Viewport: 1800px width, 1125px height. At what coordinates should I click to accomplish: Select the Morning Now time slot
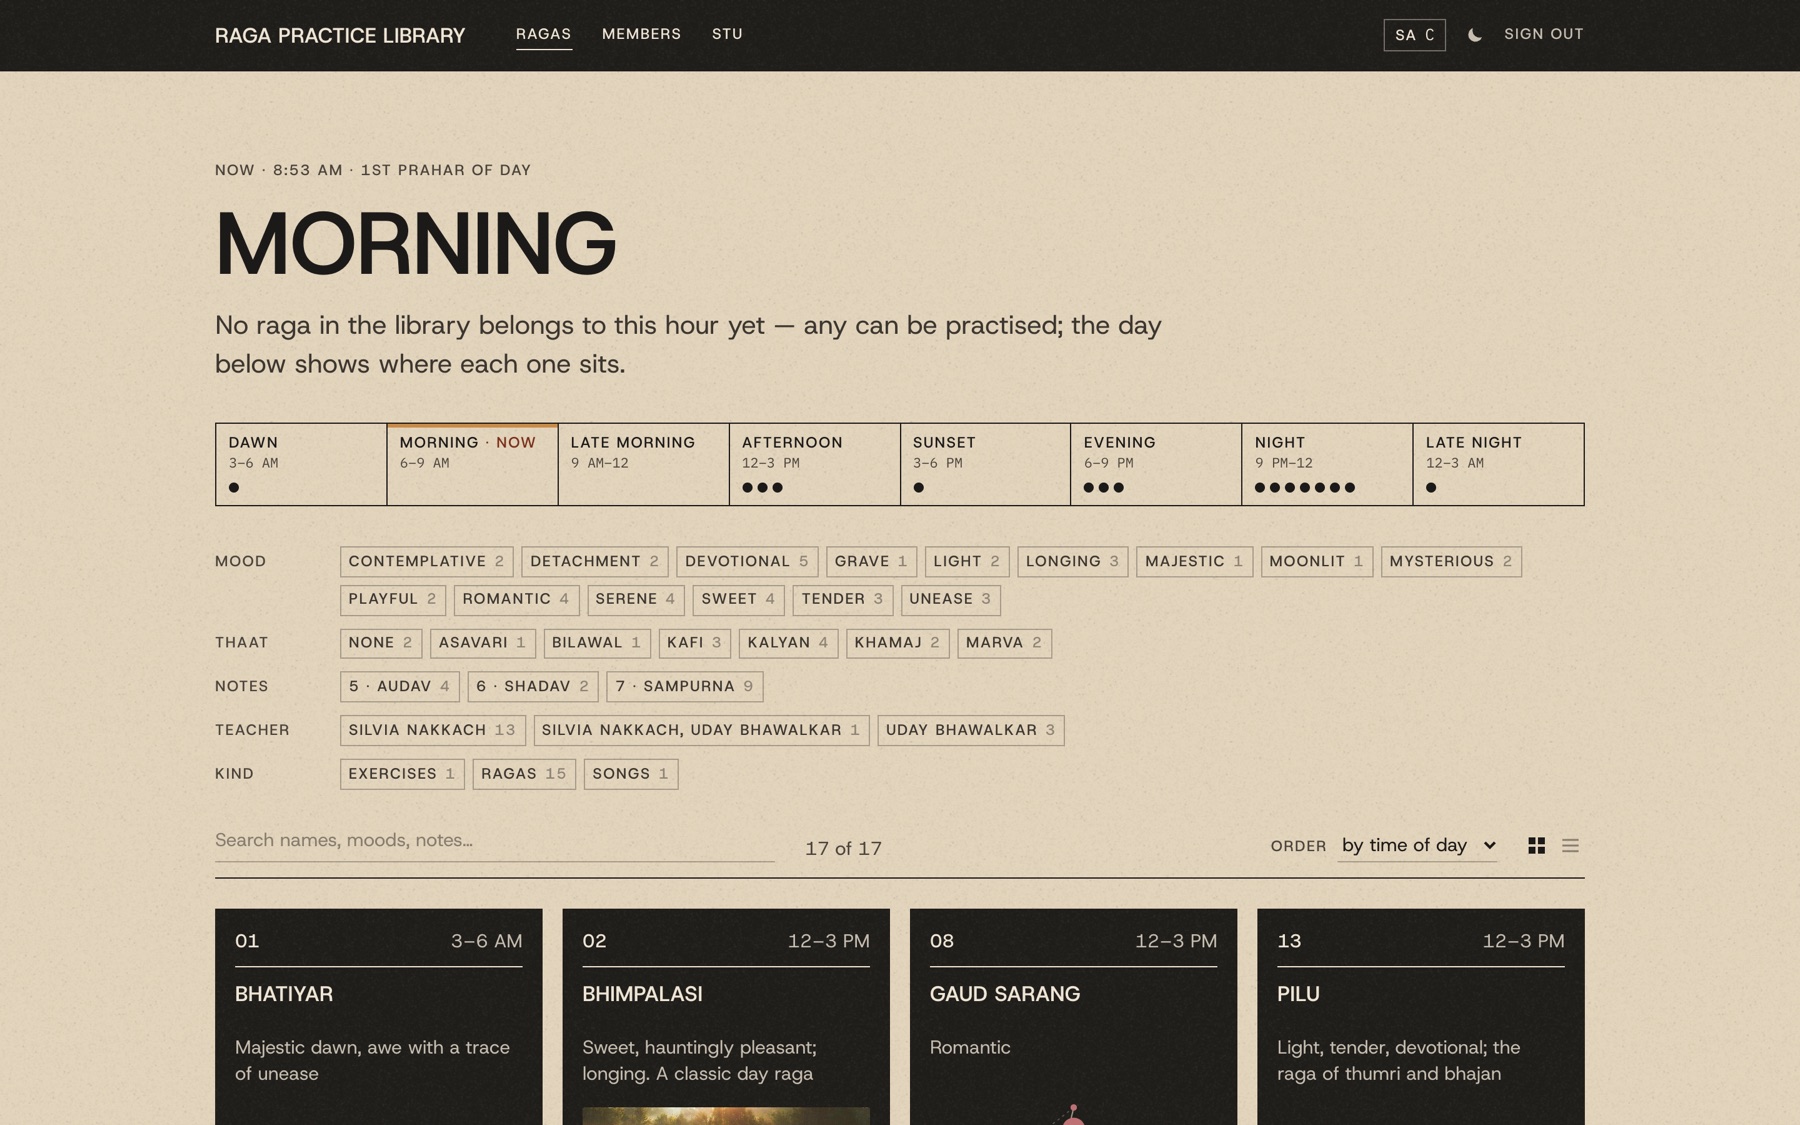tap(472, 464)
